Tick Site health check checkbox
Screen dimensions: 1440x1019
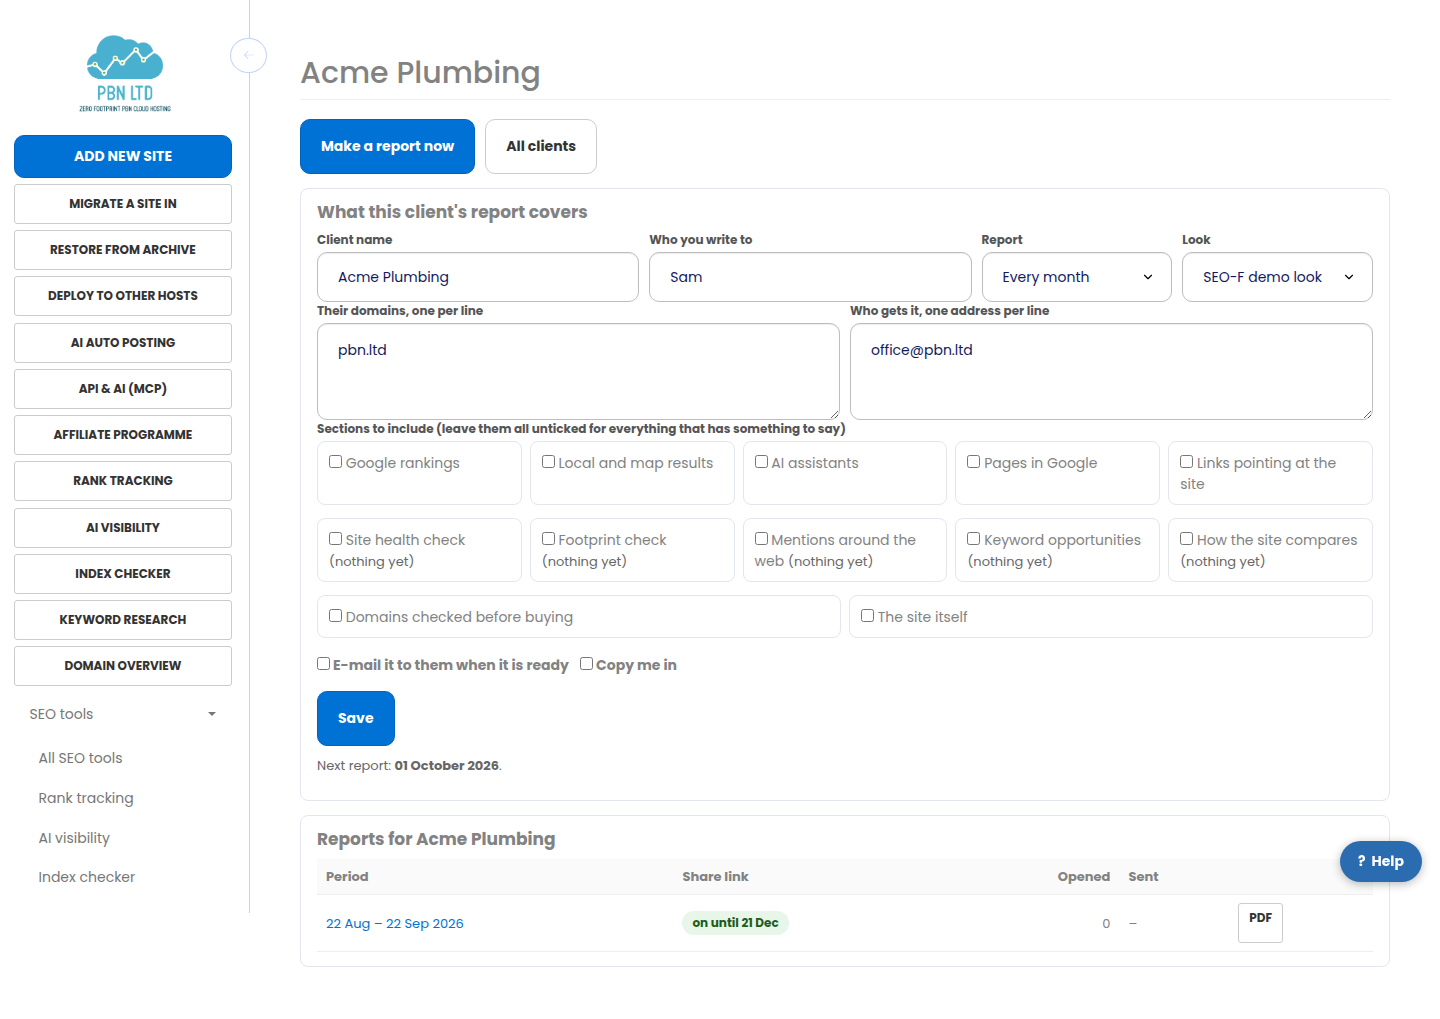coord(336,539)
